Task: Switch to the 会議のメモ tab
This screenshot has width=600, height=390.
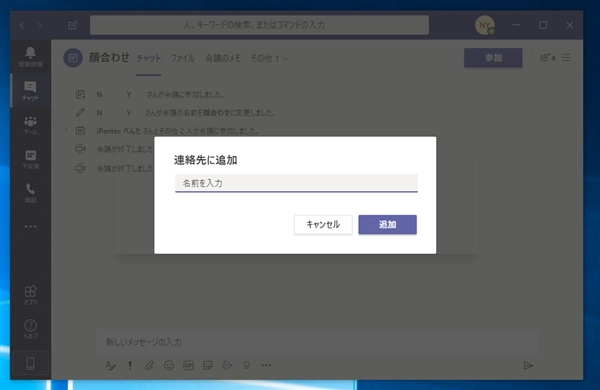Action: (223, 58)
